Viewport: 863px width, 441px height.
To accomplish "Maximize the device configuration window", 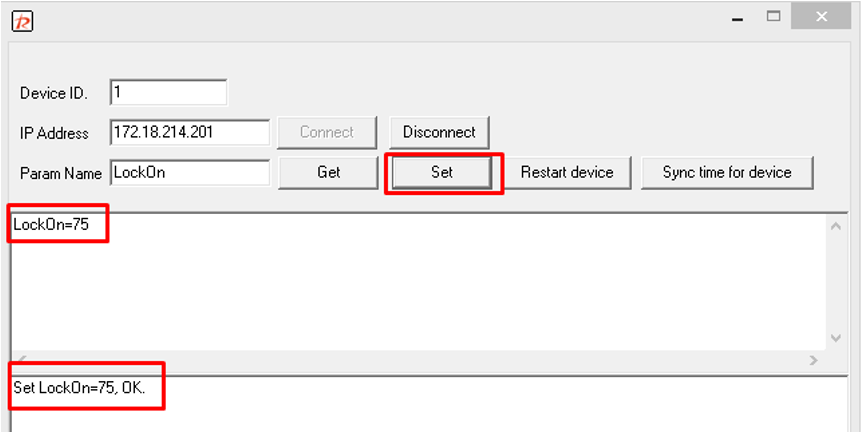I will click(773, 17).
